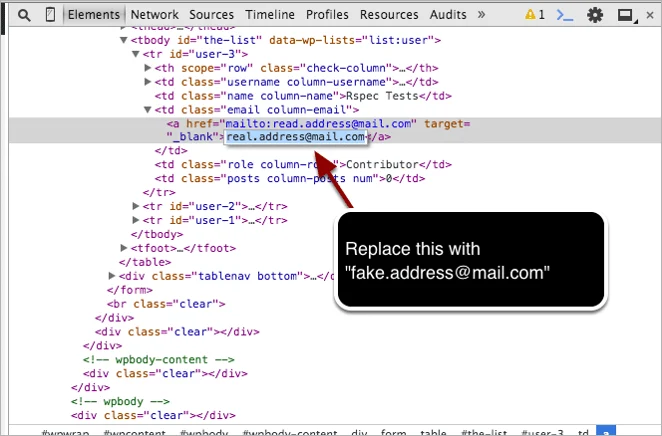Click #user-3 in the breadcrumb bar

tap(542, 432)
